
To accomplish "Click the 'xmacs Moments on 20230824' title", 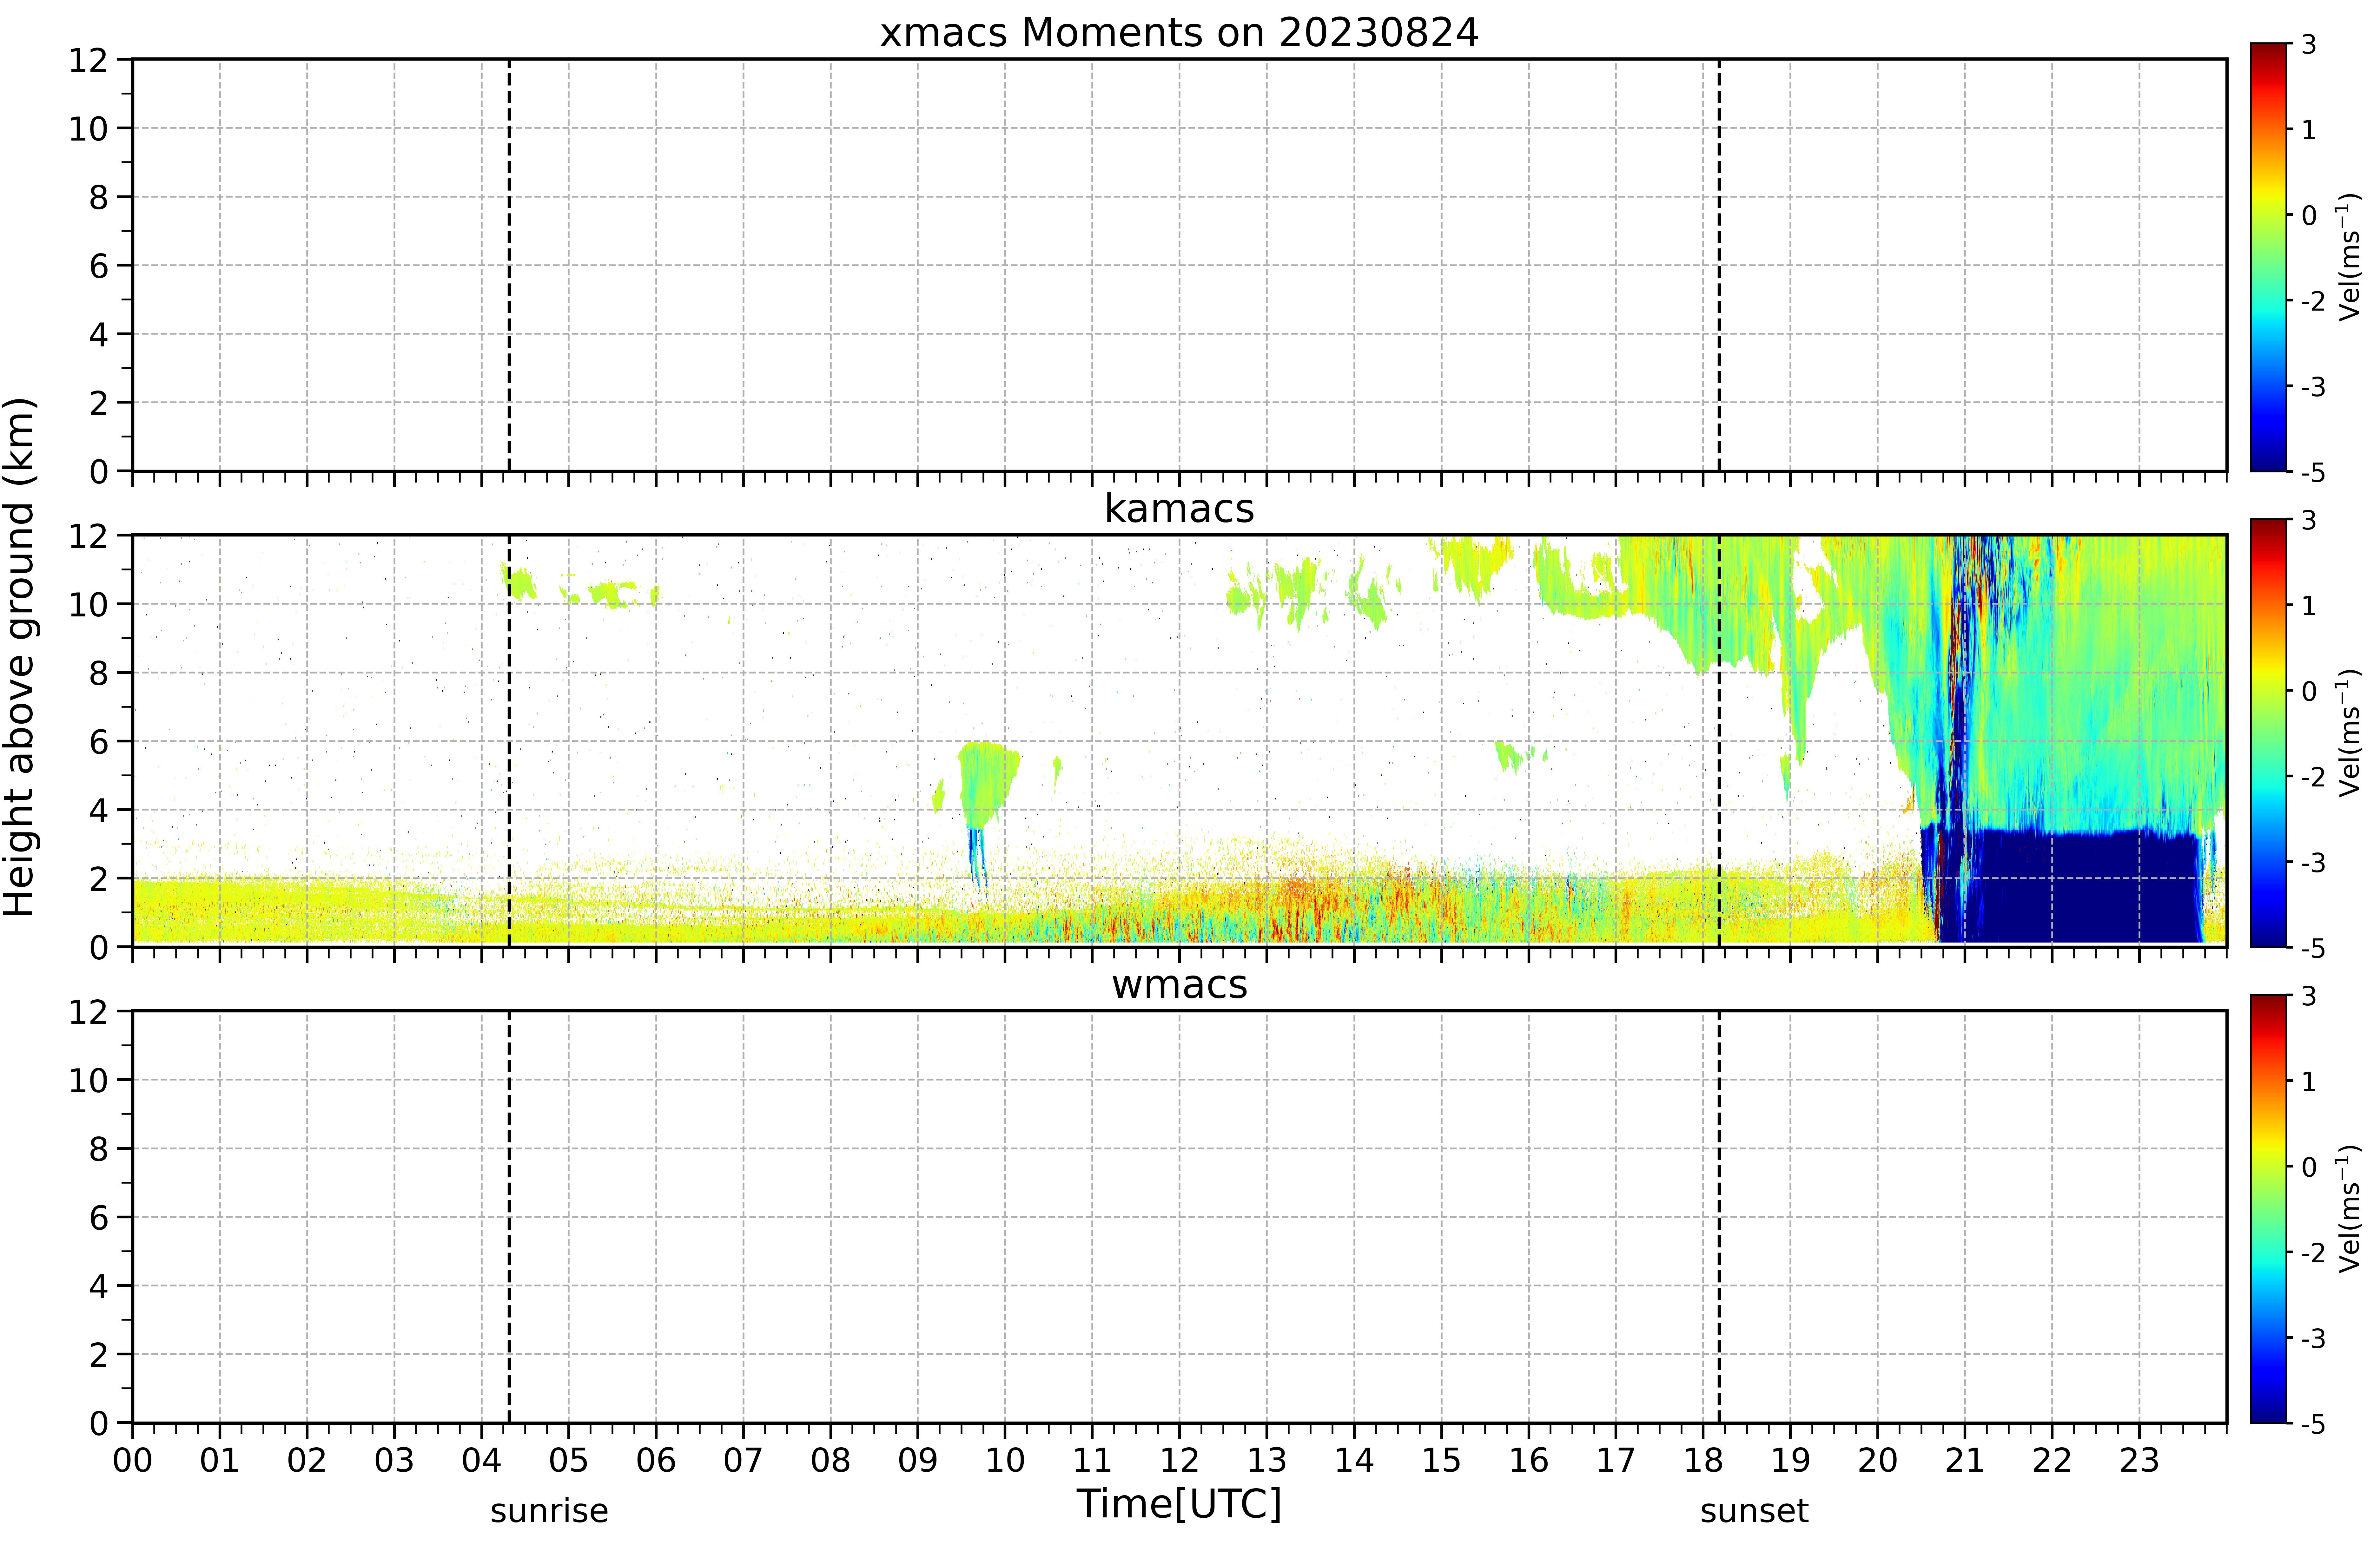I will click(x=1179, y=33).
